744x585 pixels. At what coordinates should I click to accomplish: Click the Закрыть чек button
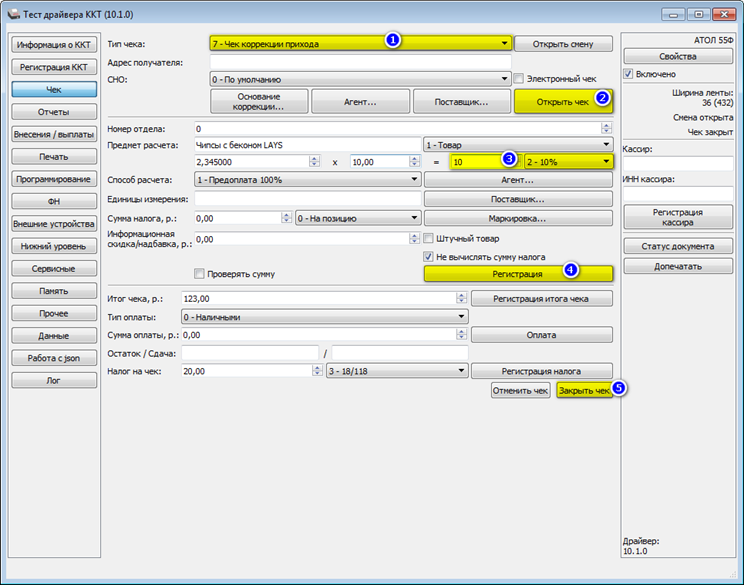coord(584,390)
